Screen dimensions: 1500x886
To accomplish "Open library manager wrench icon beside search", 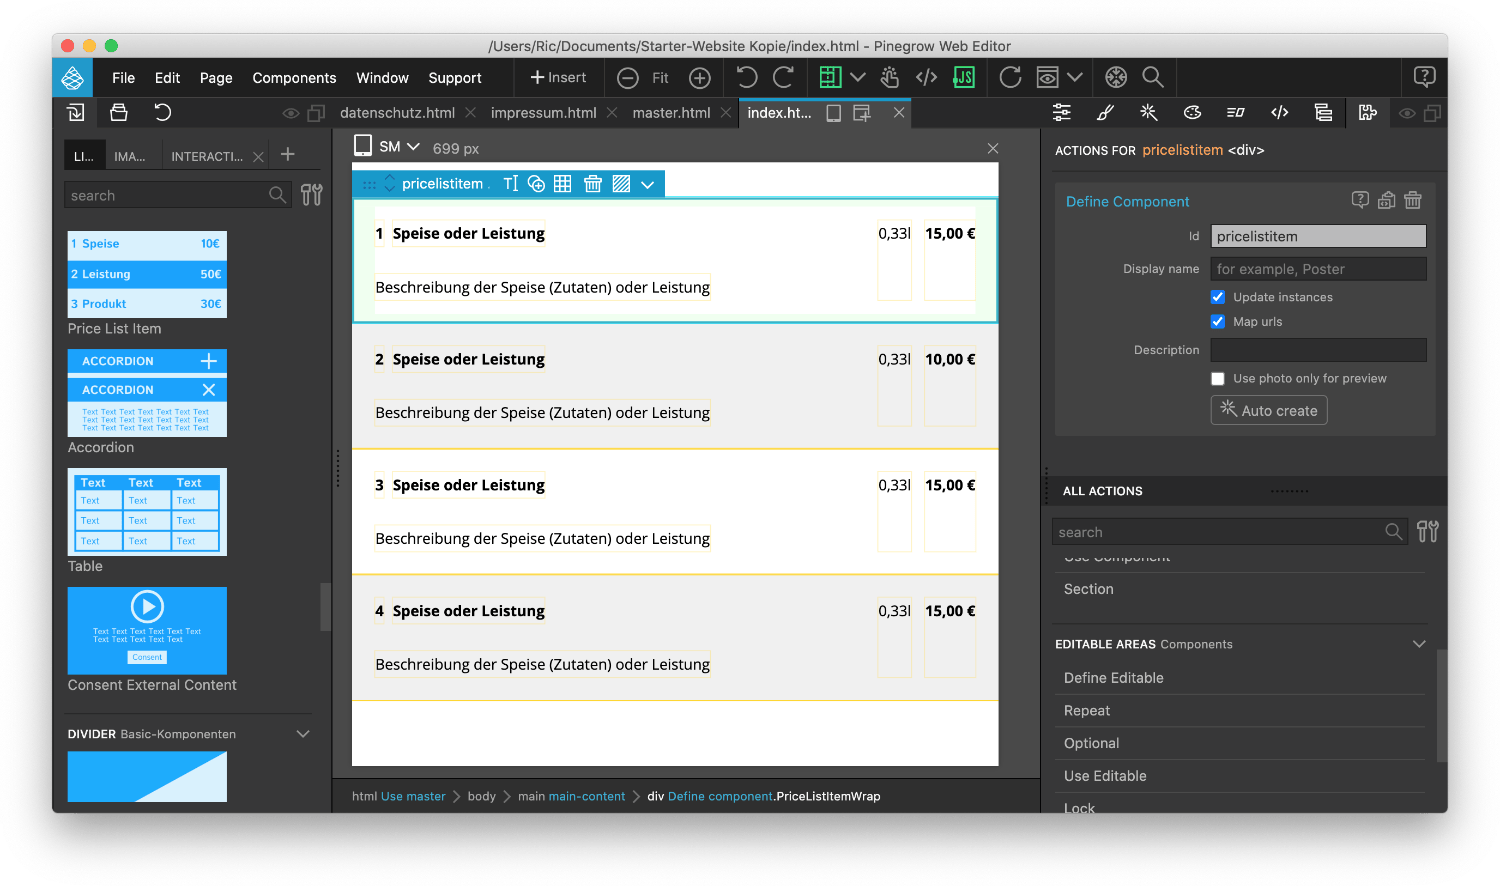I will tap(312, 195).
